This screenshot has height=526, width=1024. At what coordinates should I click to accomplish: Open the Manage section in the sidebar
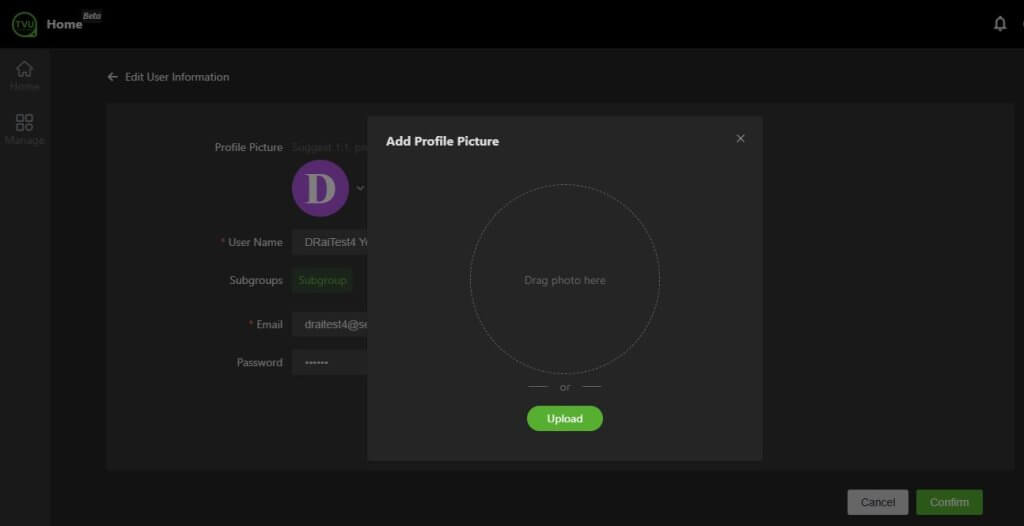click(25, 129)
